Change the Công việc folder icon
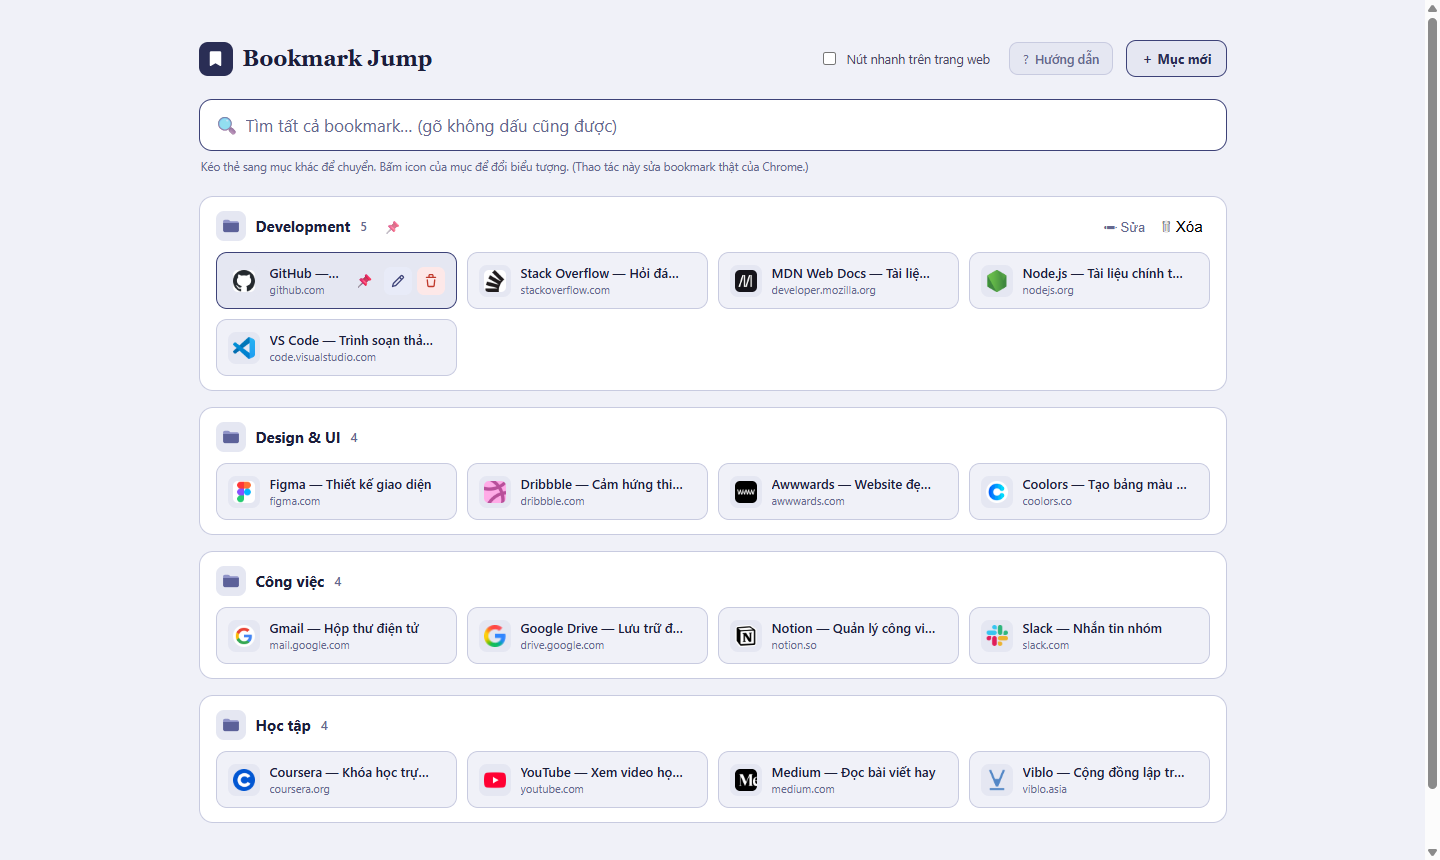This screenshot has height=860, width=1440. pos(231,581)
